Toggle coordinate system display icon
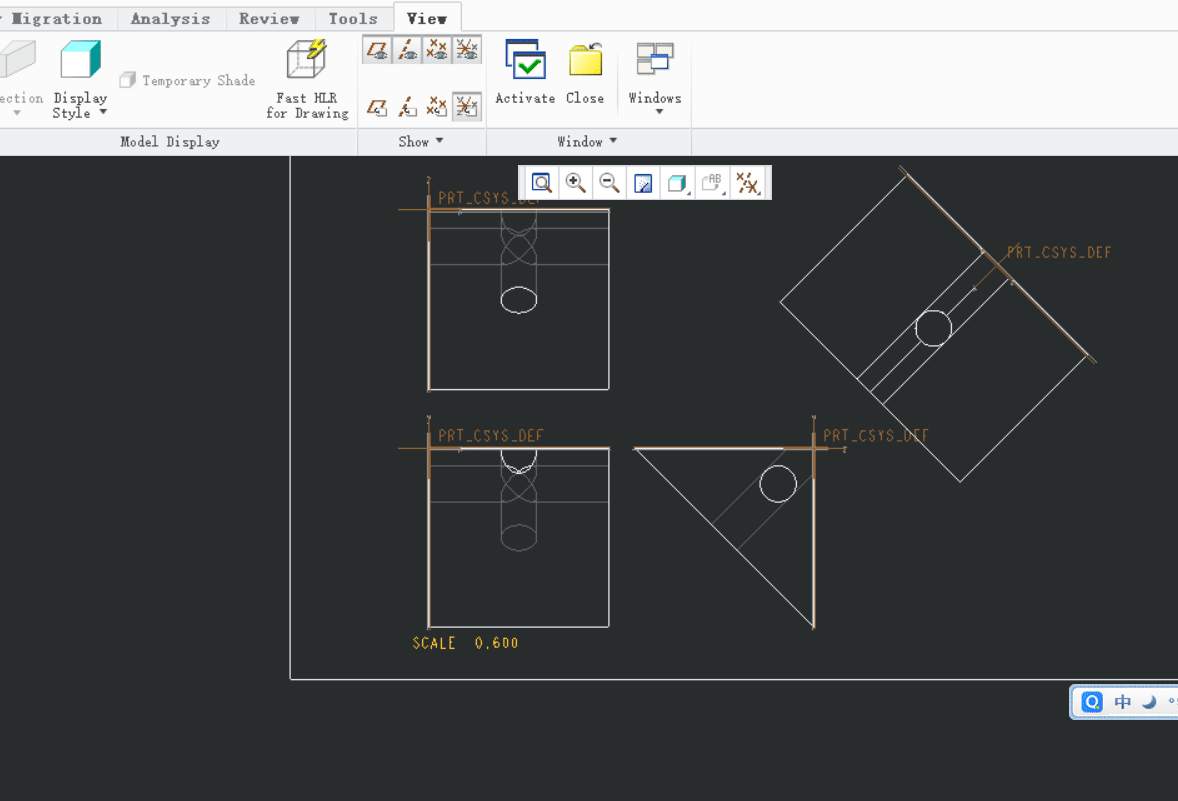1178x801 pixels. (467, 50)
